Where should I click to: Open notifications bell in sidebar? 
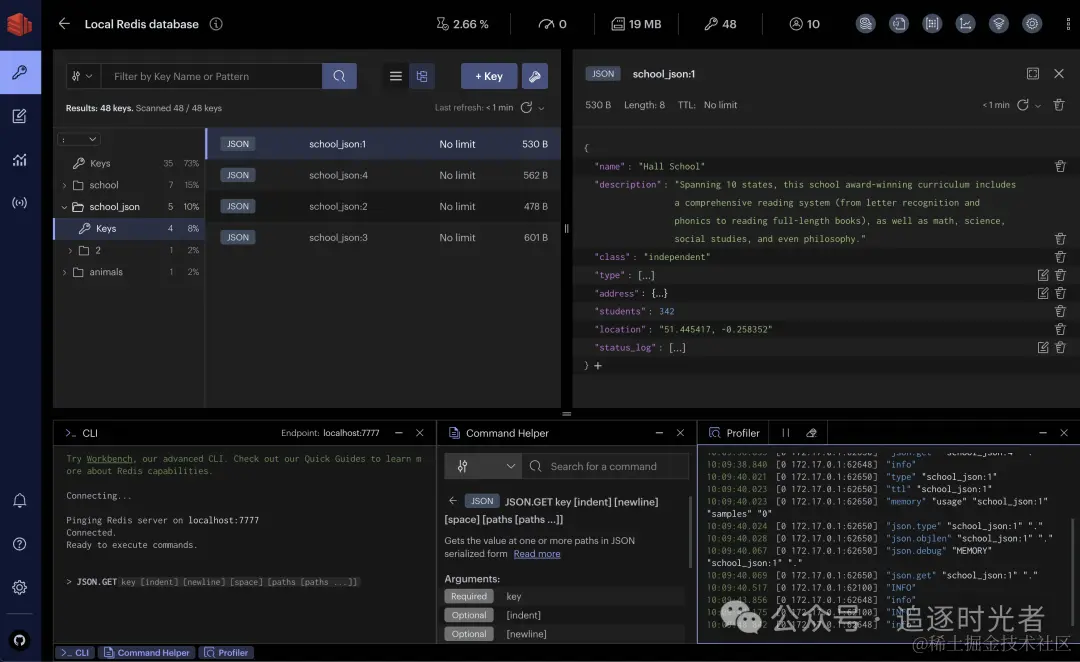pyautogui.click(x=20, y=501)
